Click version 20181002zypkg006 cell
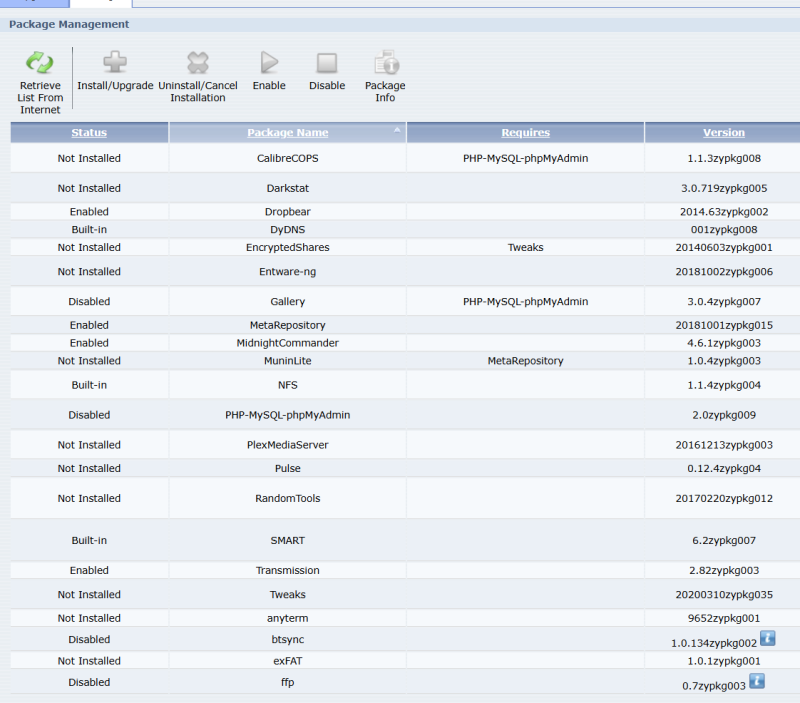 tap(723, 272)
